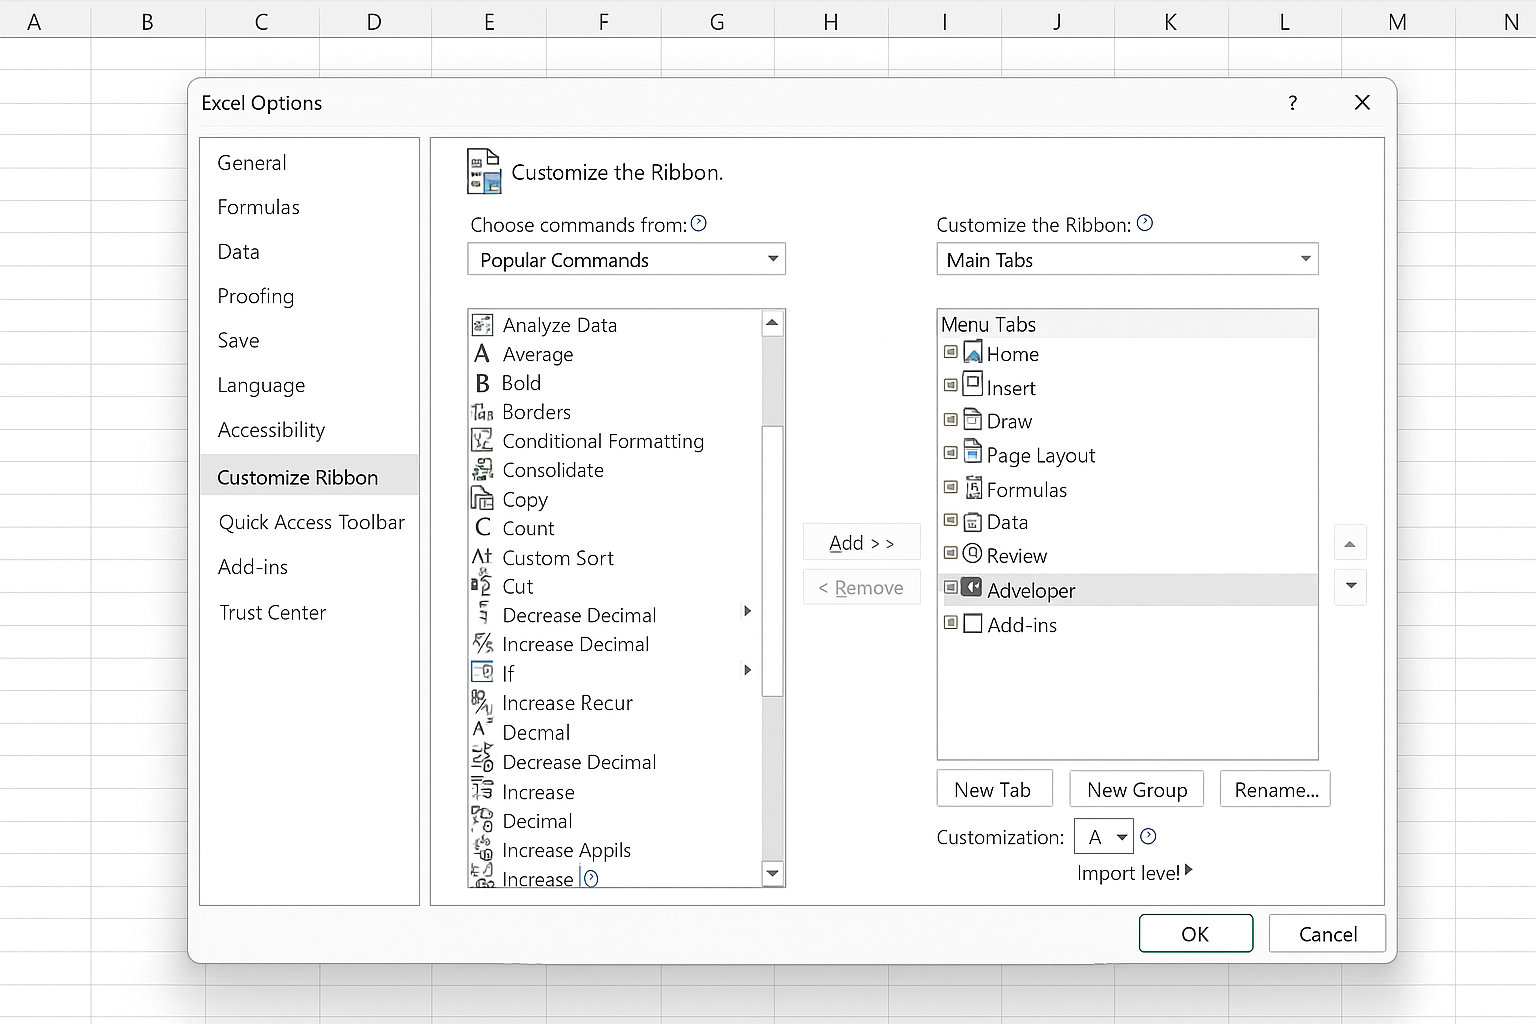Expand the Review node in ribbon tree
The image size is (1536, 1024).
[x=950, y=553]
